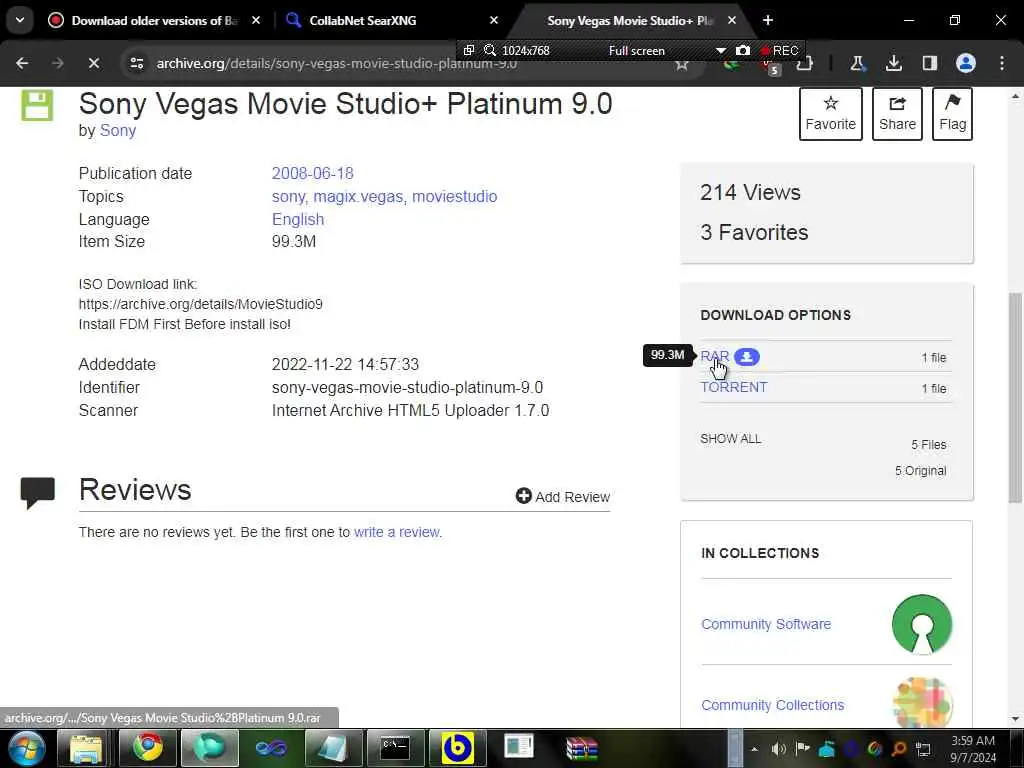Viewport: 1024px width, 768px height.
Task: Click the Community Software green logo thumbnail
Action: coord(922,624)
